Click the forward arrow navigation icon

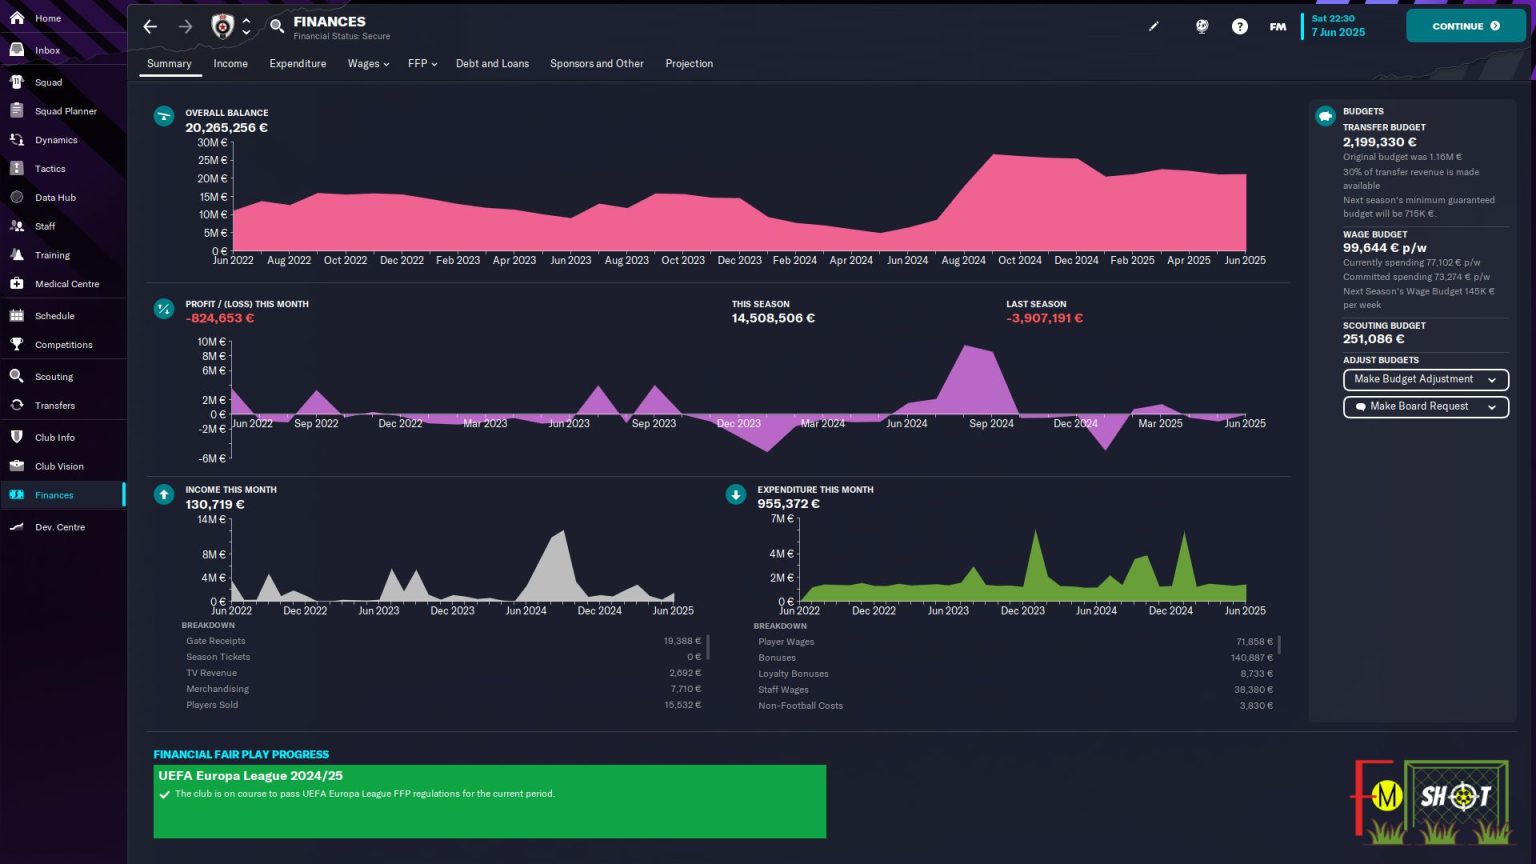(185, 27)
